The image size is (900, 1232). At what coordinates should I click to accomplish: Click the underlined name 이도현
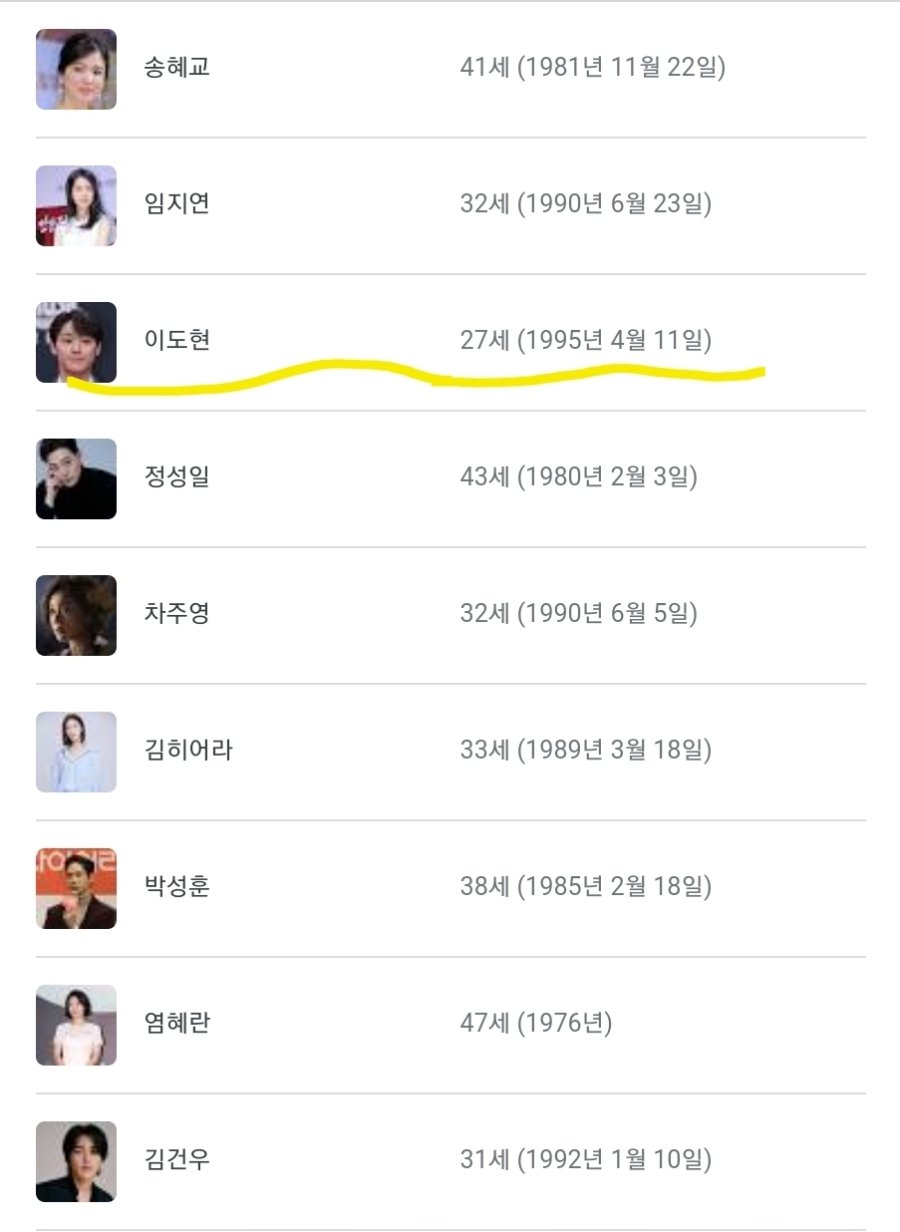[177, 342]
